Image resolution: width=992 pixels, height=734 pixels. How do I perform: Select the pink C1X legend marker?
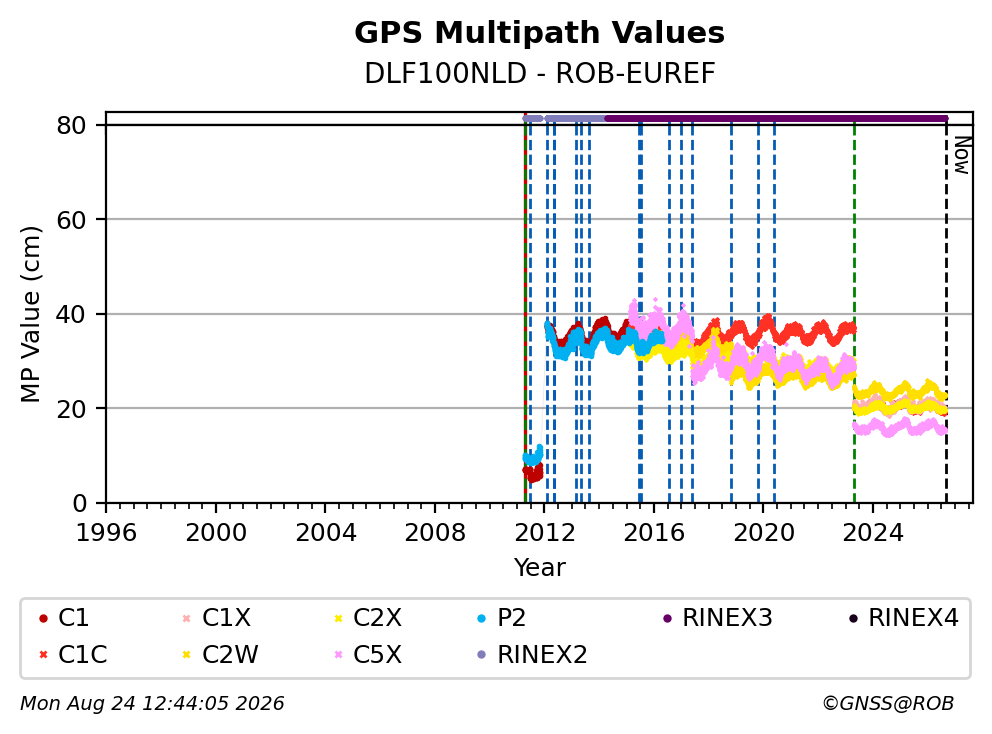tap(186, 618)
